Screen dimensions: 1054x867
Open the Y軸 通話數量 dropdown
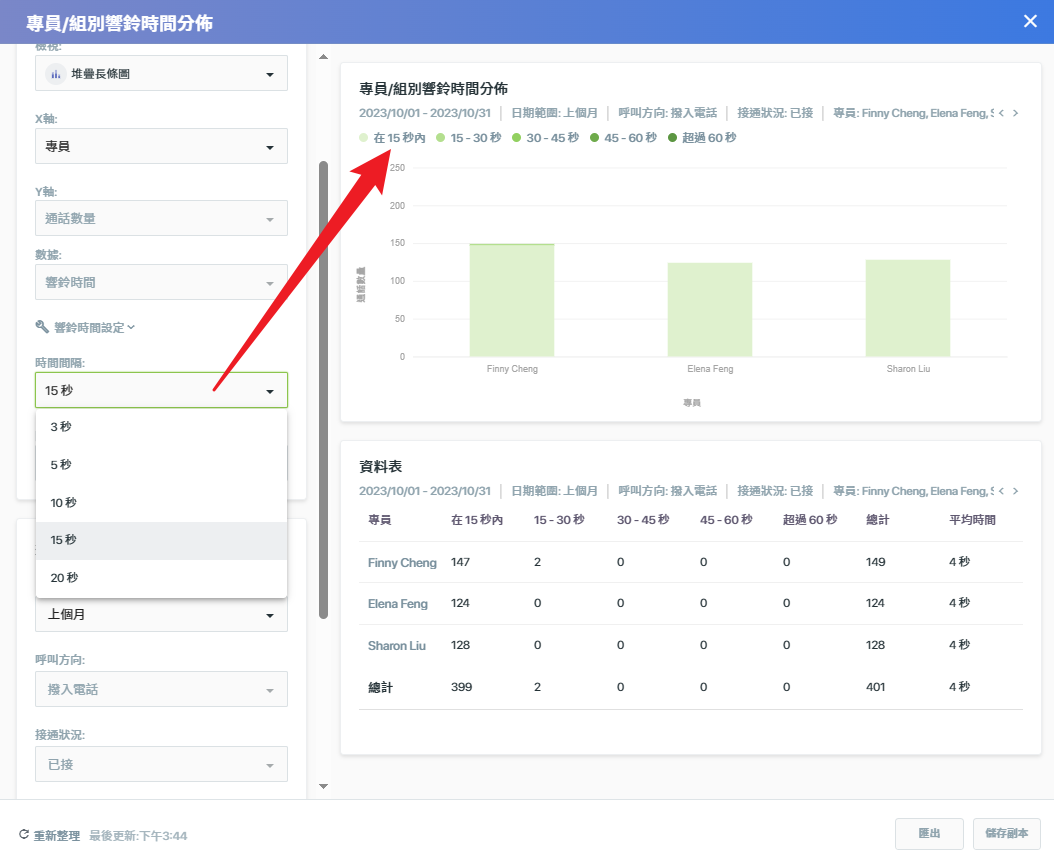pos(161,218)
